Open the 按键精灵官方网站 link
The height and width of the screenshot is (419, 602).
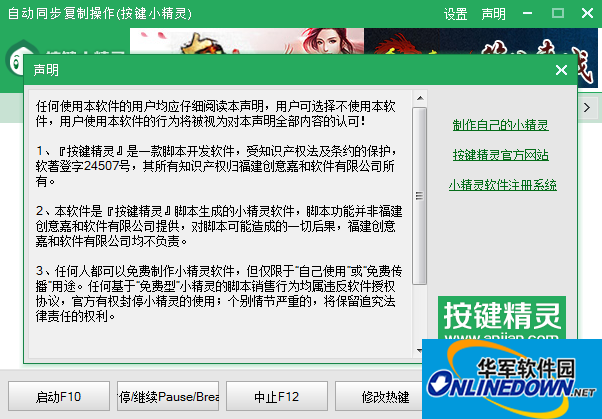(x=501, y=155)
